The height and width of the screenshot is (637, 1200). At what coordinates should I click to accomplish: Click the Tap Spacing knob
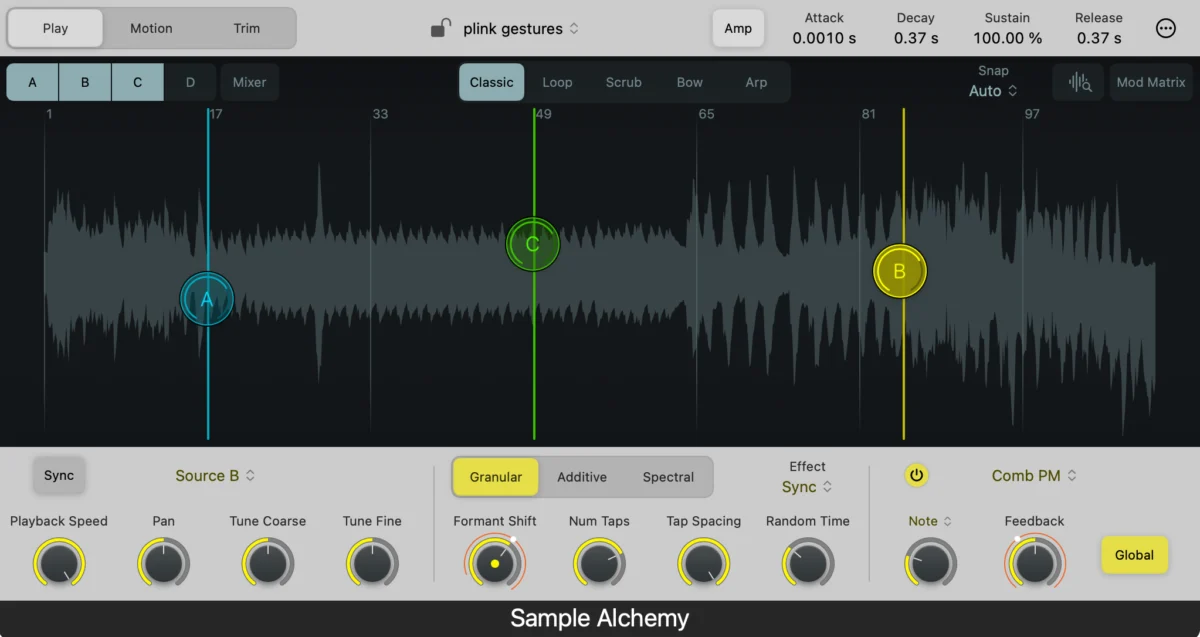(x=704, y=563)
